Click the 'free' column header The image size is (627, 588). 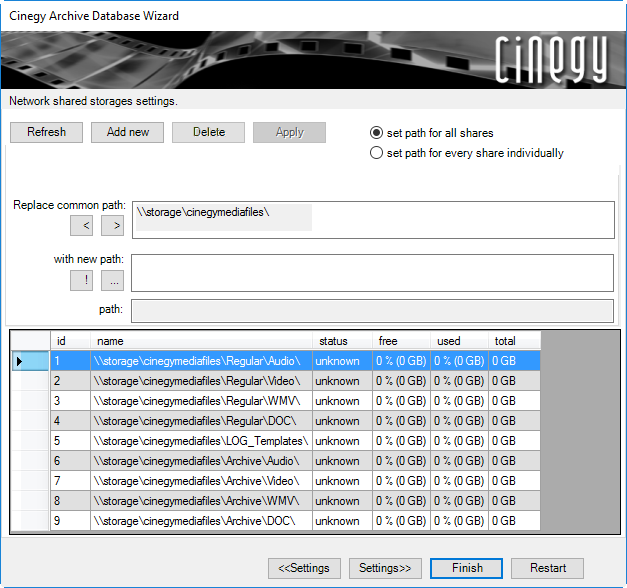[401, 341]
